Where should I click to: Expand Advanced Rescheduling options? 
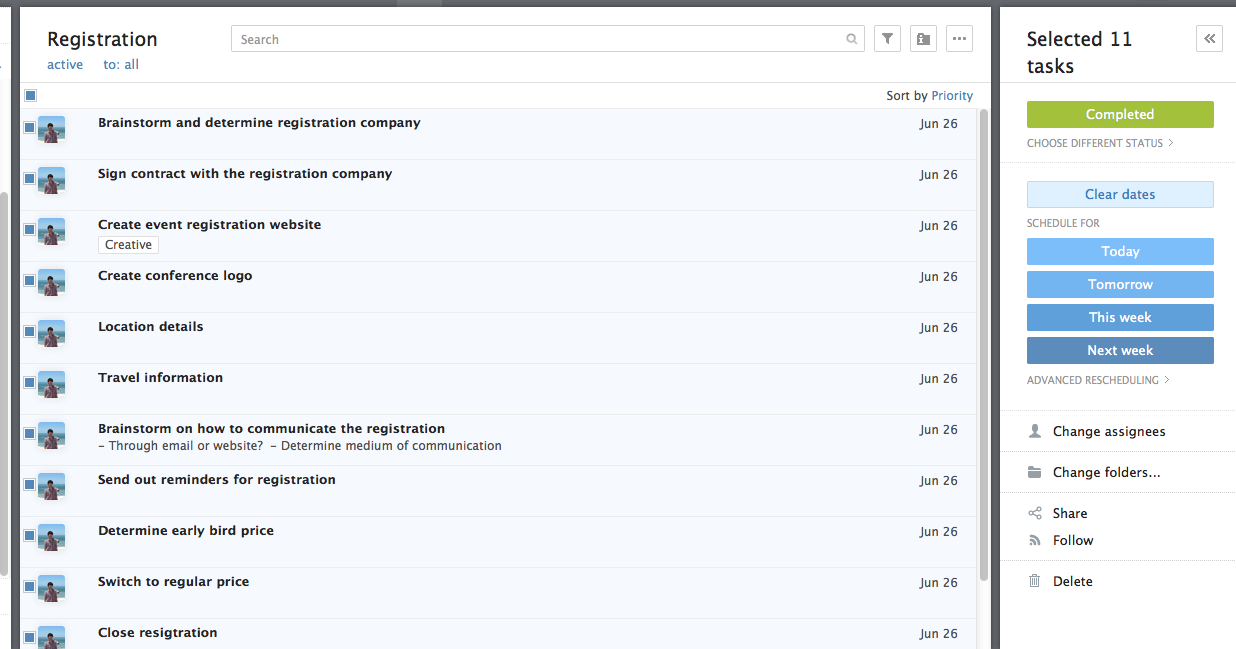pos(1098,380)
